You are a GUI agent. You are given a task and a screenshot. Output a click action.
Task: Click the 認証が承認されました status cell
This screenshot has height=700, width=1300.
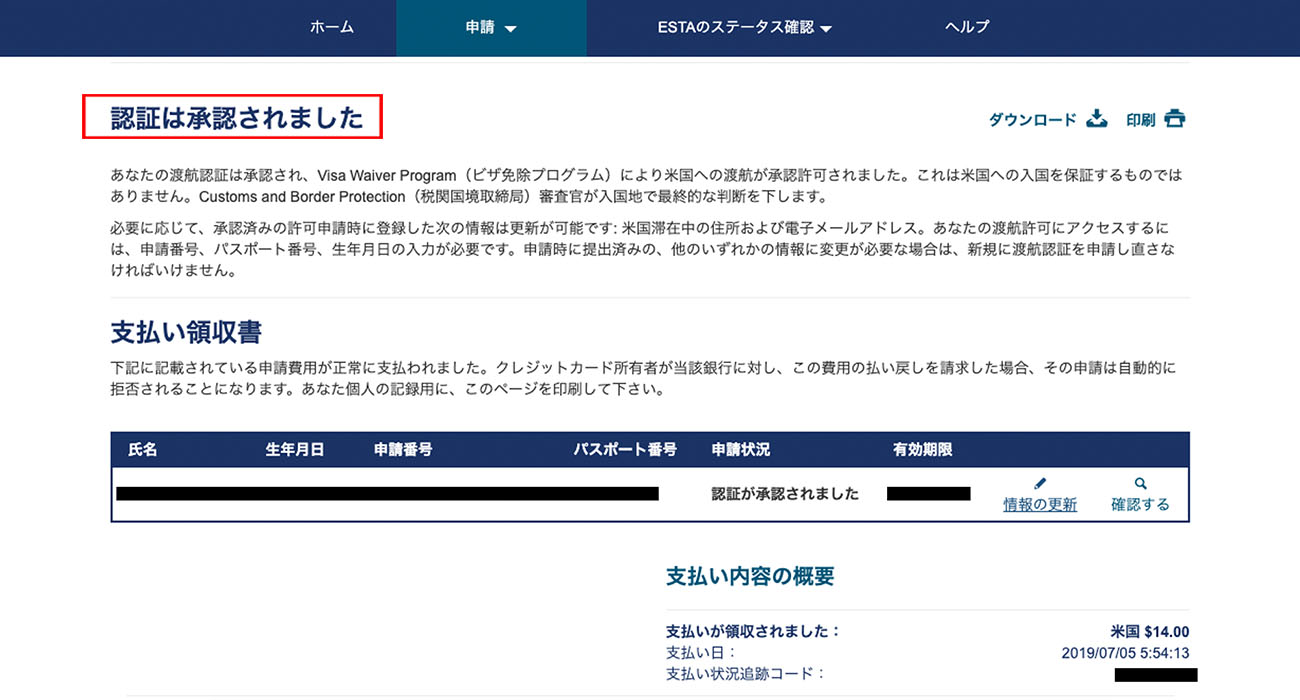[785, 494]
